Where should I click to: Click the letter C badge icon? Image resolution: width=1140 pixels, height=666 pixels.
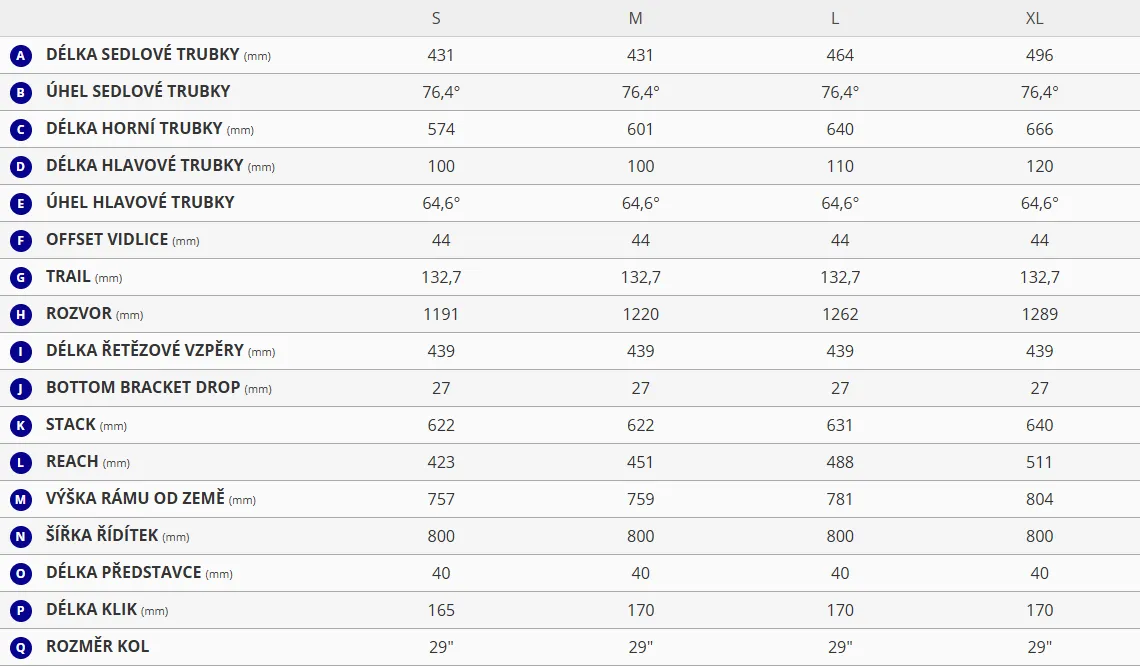21,130
